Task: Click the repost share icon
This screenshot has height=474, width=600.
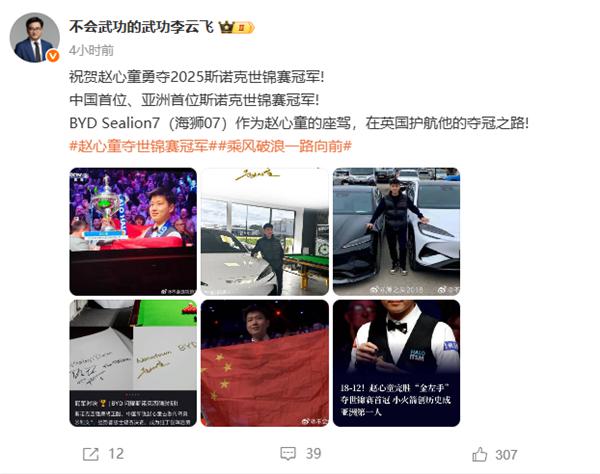Action: coord(91,454)
